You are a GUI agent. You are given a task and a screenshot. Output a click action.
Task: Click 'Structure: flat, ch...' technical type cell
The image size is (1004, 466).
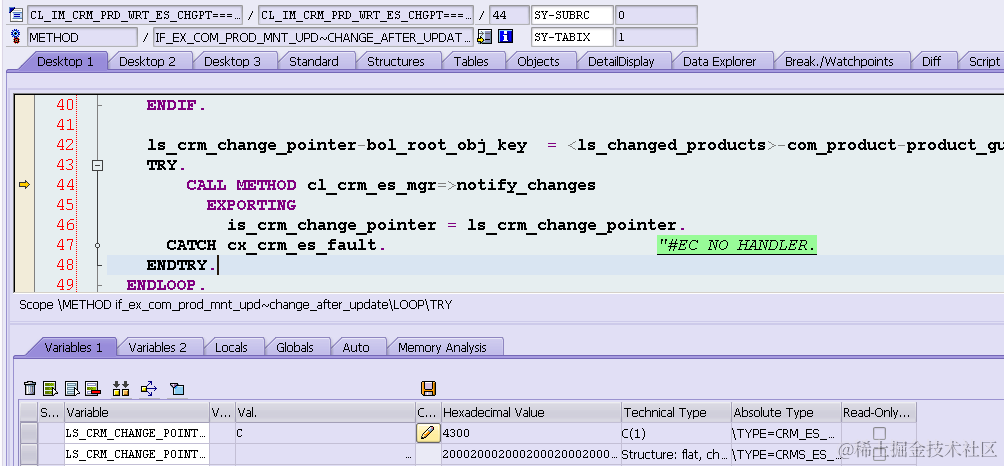[676, 454]
